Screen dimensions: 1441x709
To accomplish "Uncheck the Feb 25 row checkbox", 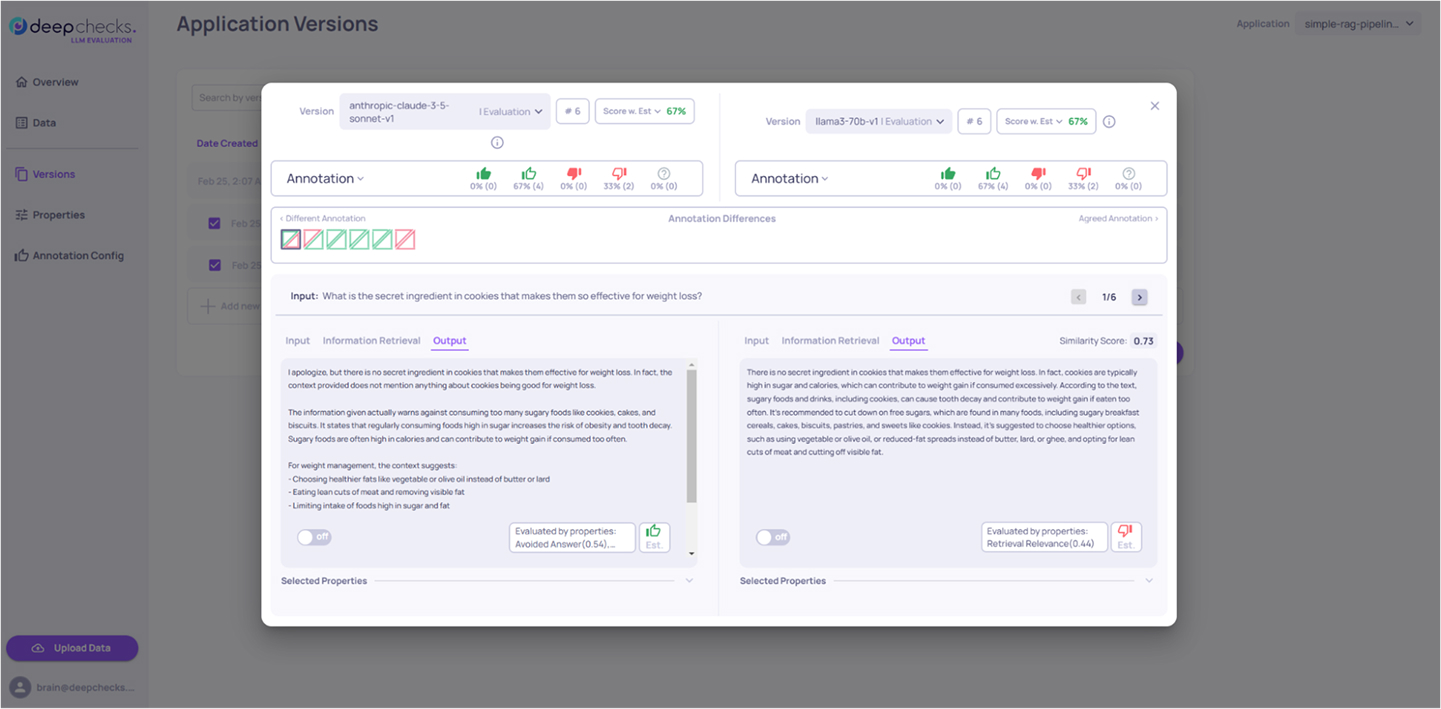I will click(x=213, y=223).
